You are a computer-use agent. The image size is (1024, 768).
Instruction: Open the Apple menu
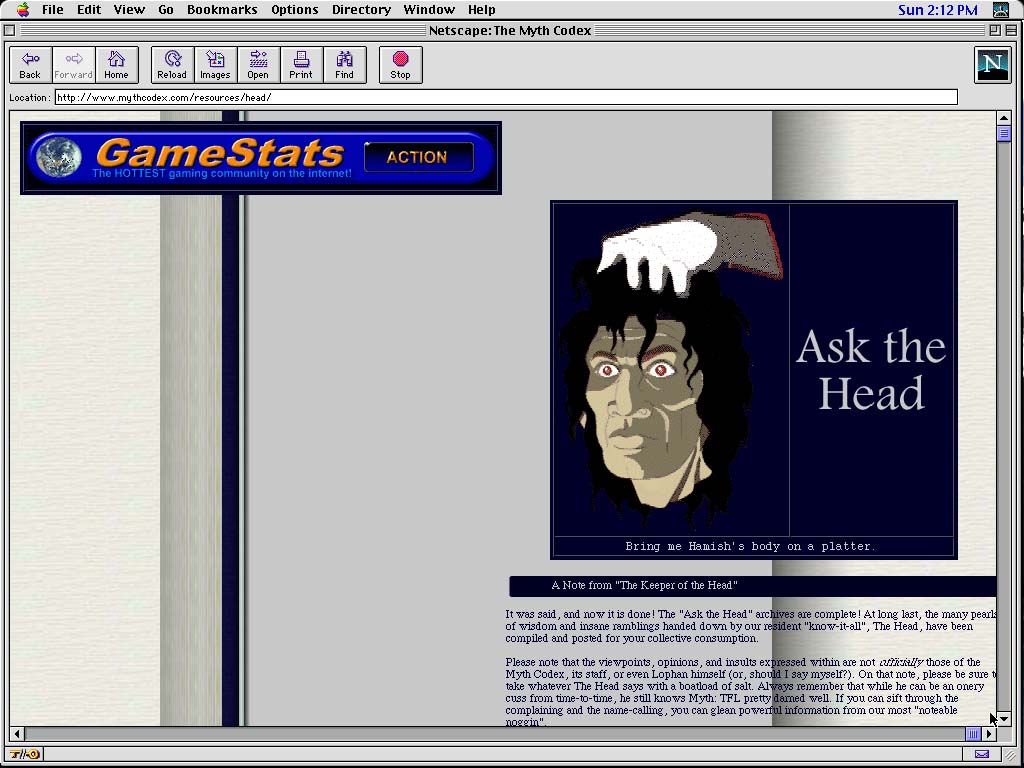22,10
